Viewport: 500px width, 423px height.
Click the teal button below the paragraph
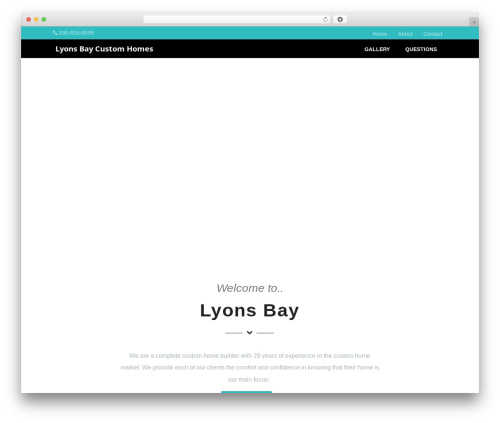click(246, 392)
